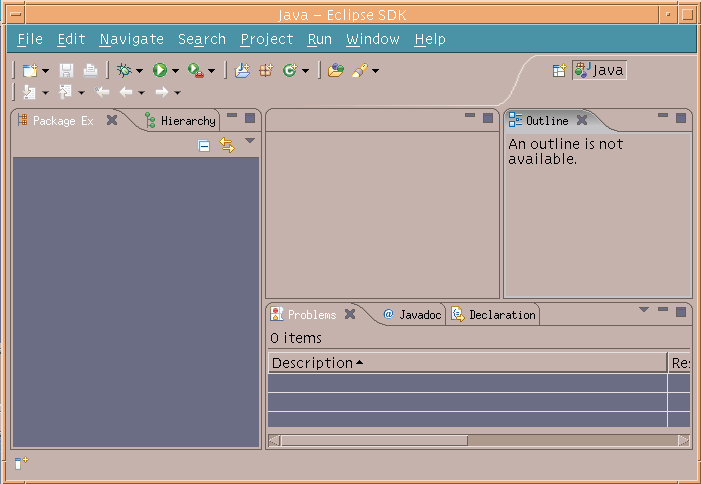Click the Forward navigation arrow
This screenshot has width=701, height=484.
[x=161, y=93]
